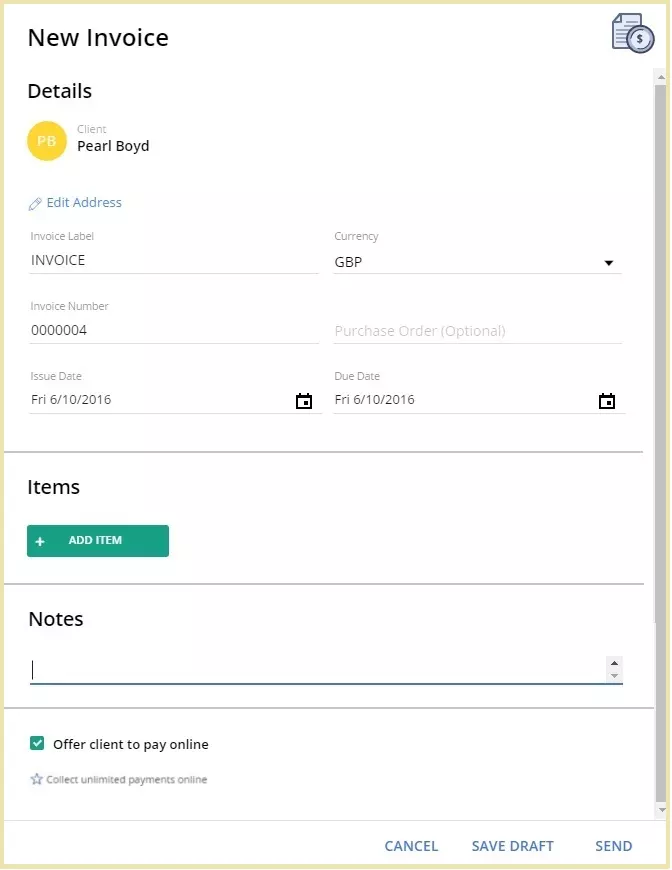The image size is (672, 870).
Task: Click the Offer client to pay online label
Action: point(131,744)
